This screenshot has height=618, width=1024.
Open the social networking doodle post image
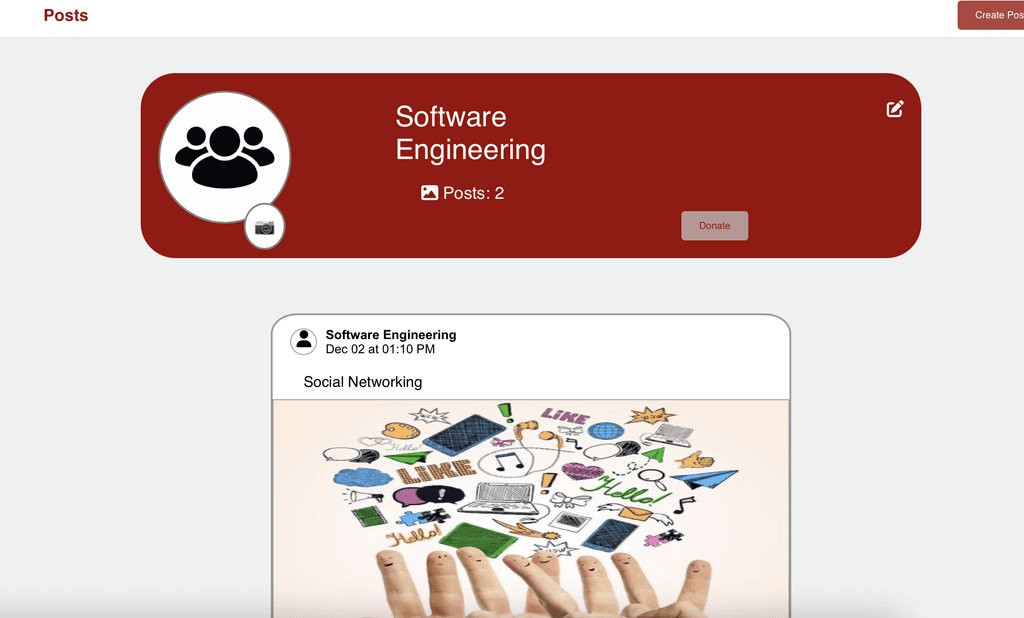coord(531,509)
